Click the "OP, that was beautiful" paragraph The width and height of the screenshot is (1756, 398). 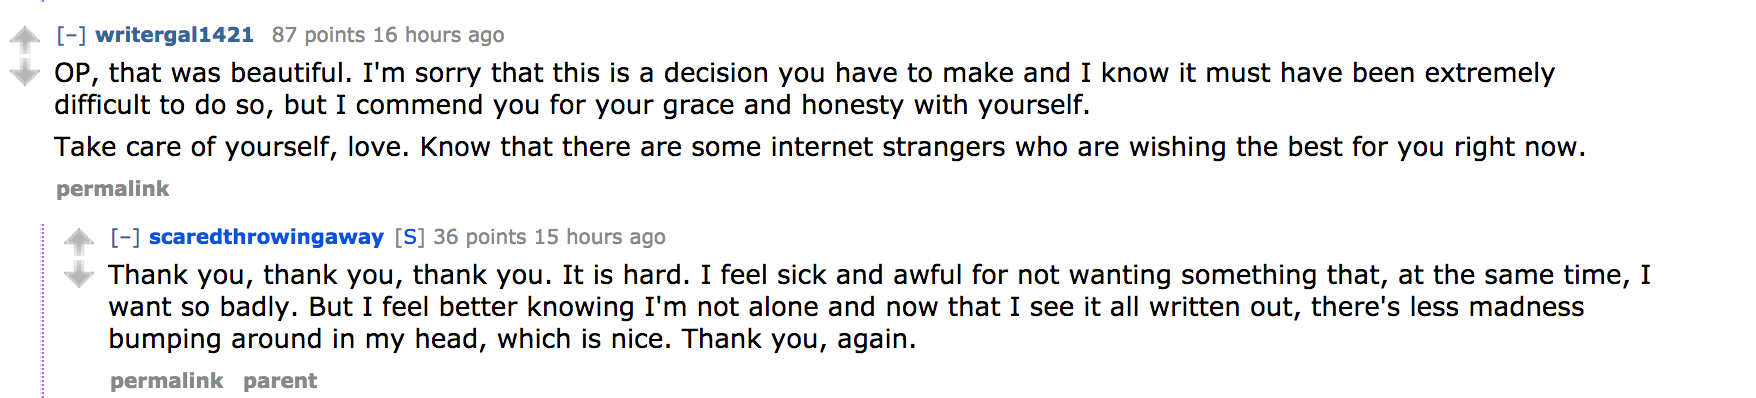pos(804,89)
